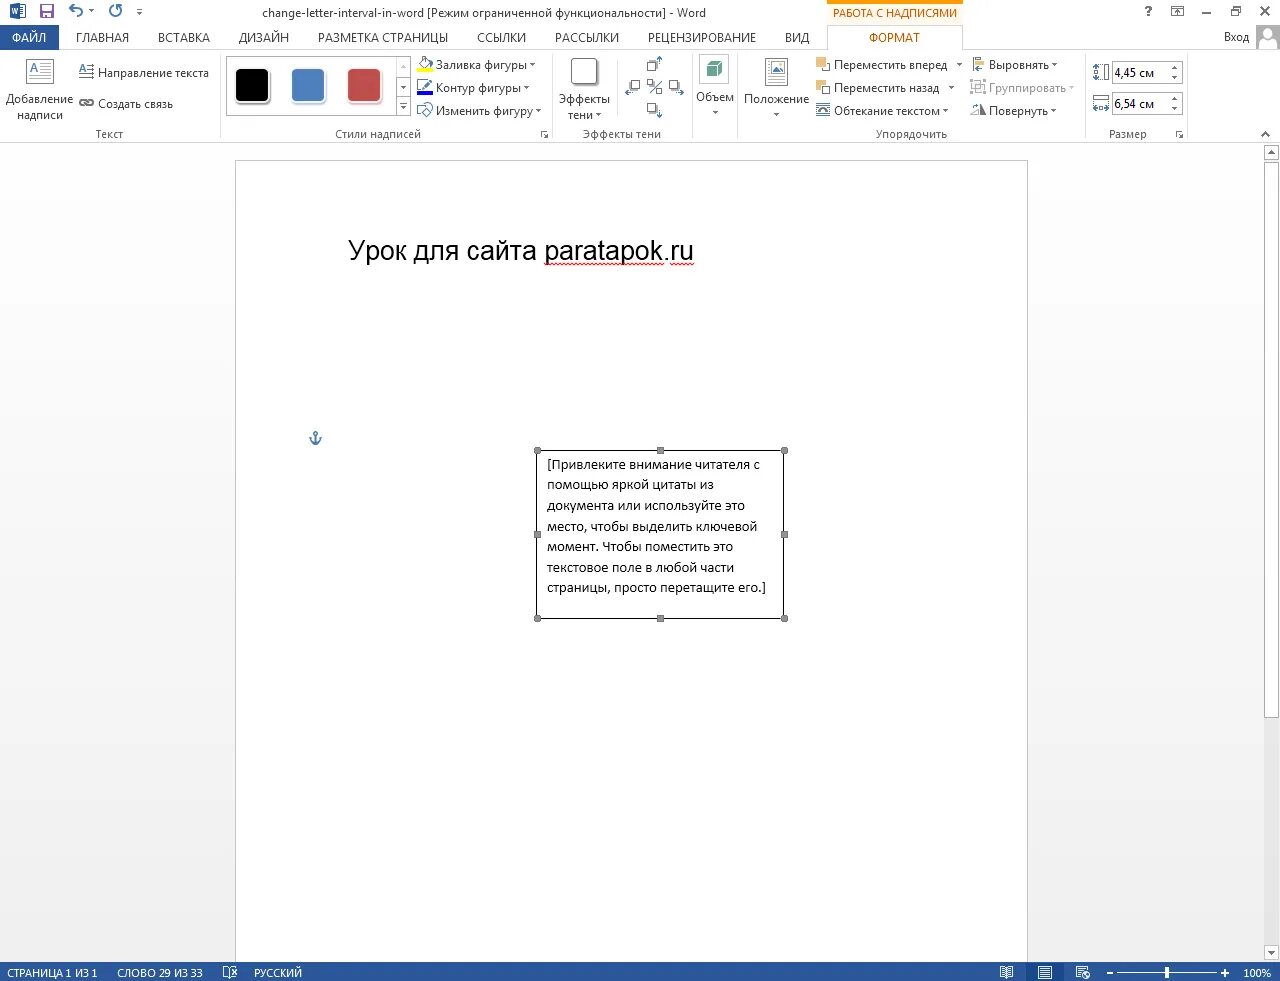Toggle shadow on/off center icon
1280x981 pixels.
[654, 87]
